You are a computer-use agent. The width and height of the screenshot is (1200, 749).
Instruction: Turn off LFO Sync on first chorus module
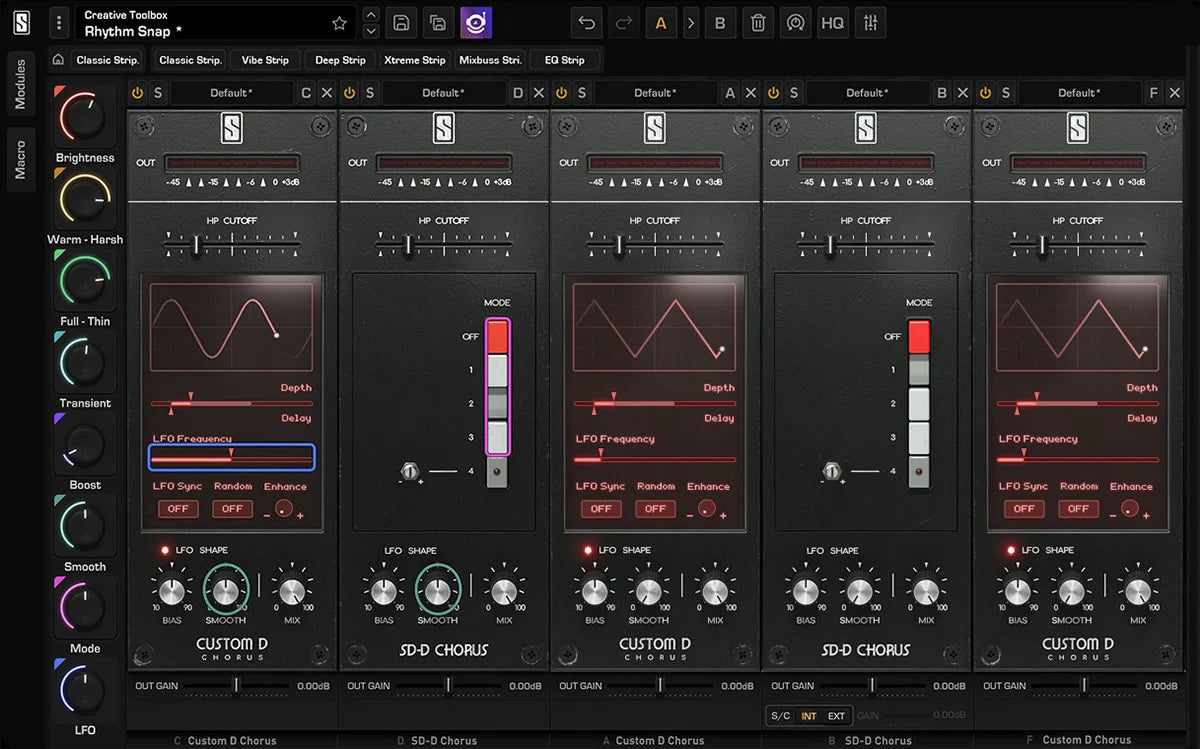179,509
